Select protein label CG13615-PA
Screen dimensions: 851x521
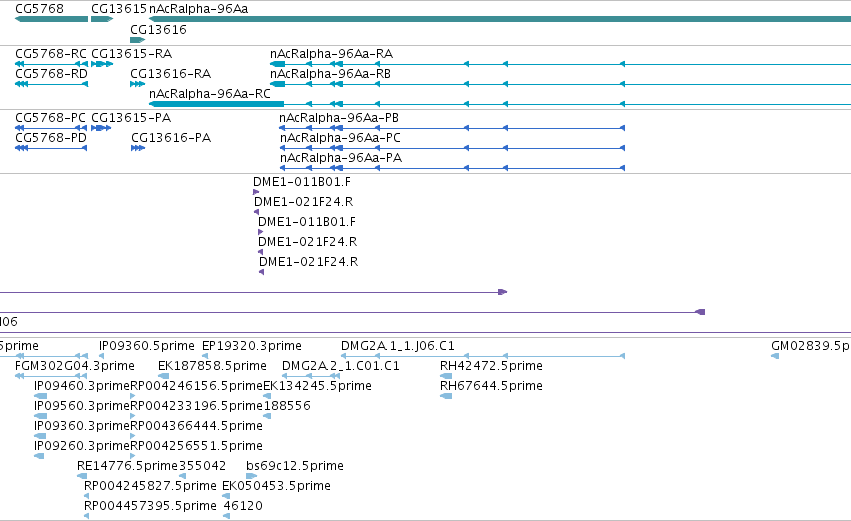131,118
